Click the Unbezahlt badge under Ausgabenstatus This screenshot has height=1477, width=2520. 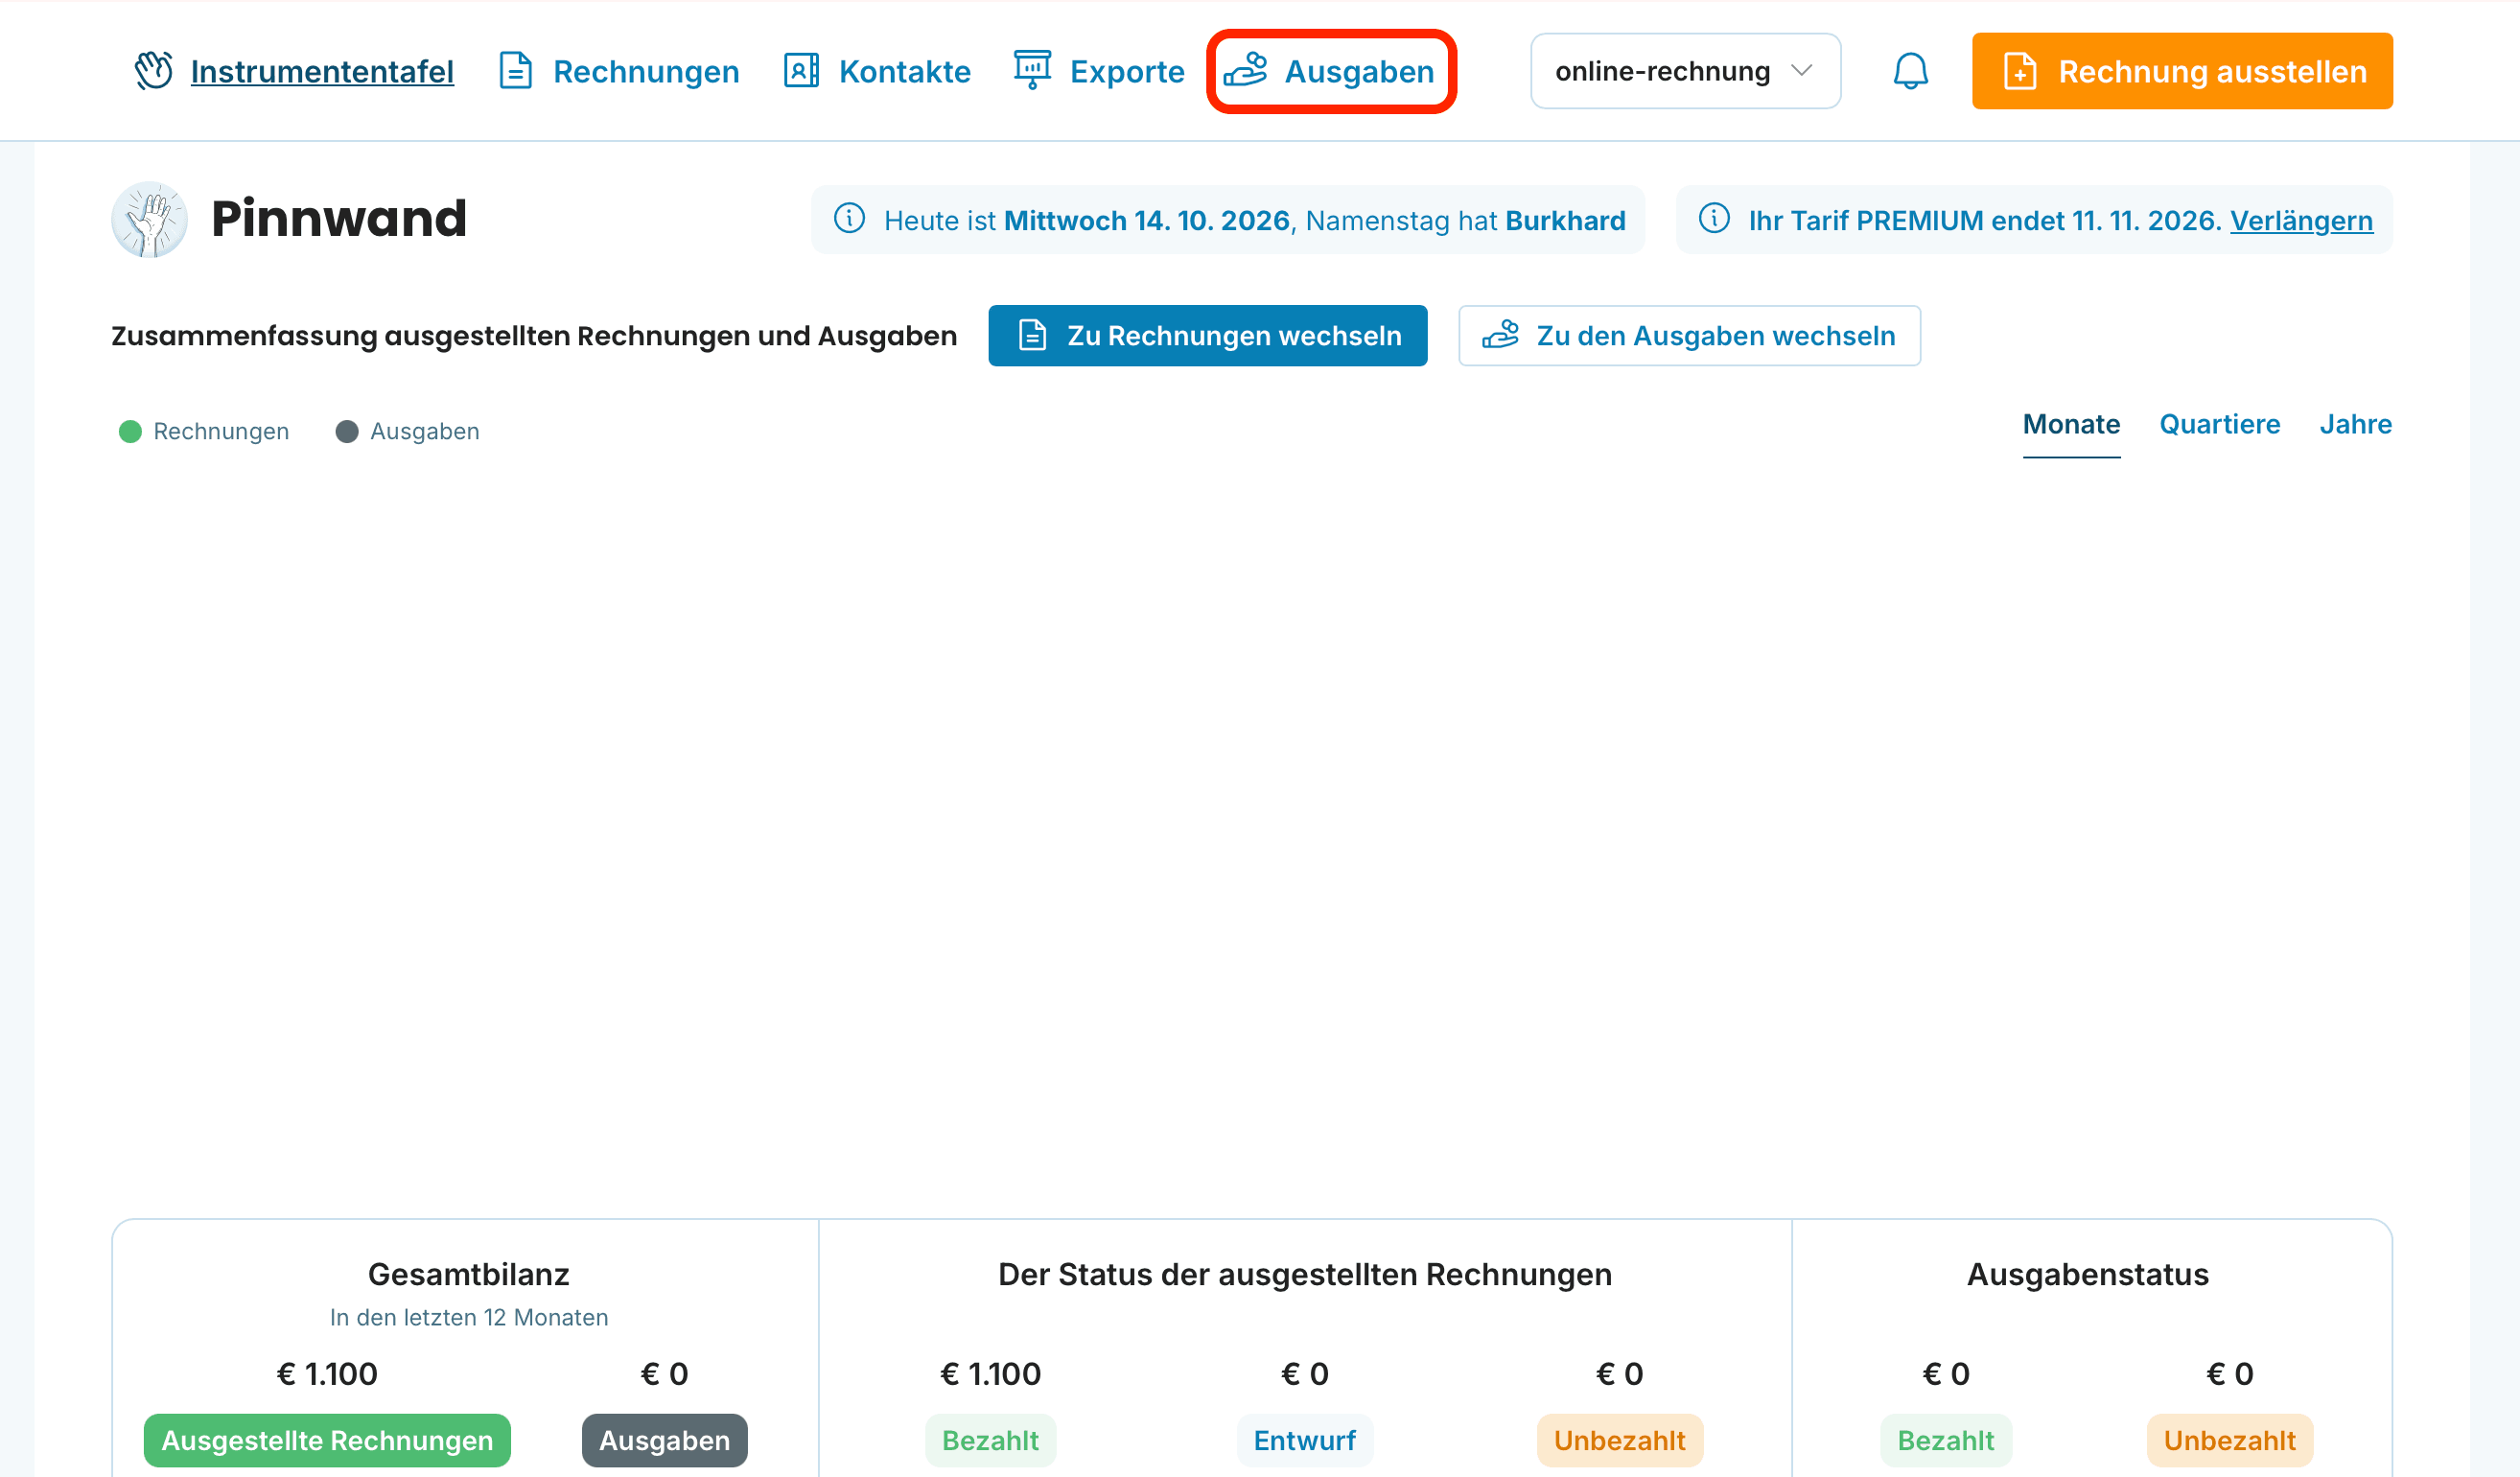pos(2229,1440)
